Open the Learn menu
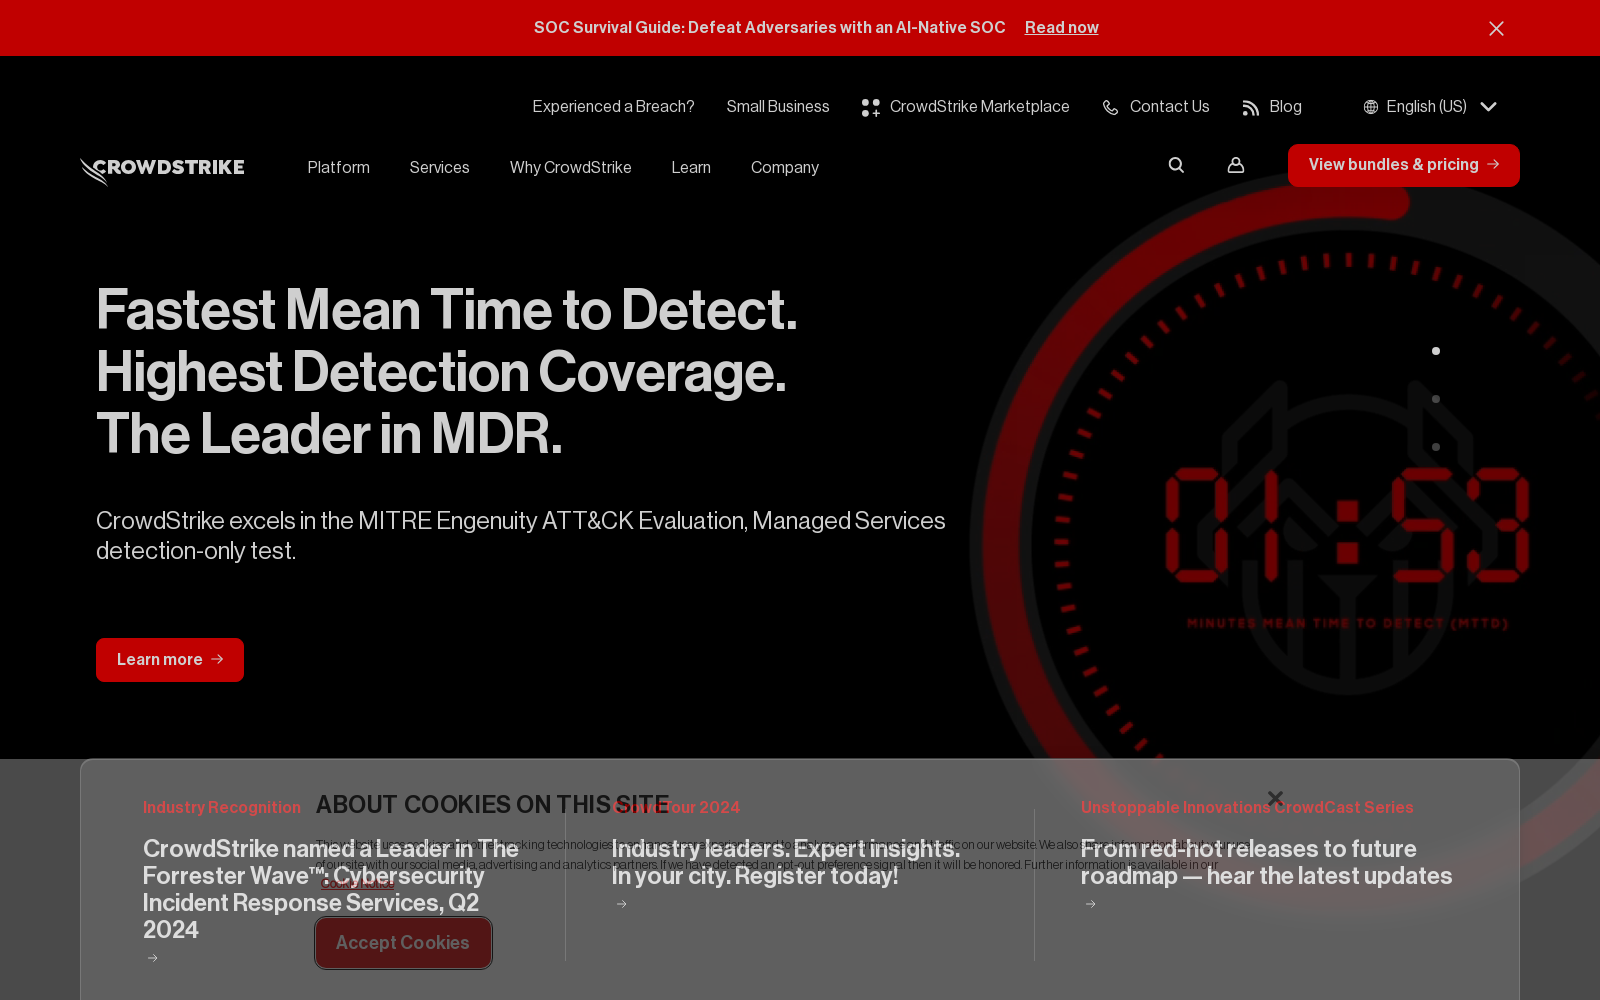This screenshot has height=1000, width=1600. click(691, 167)
